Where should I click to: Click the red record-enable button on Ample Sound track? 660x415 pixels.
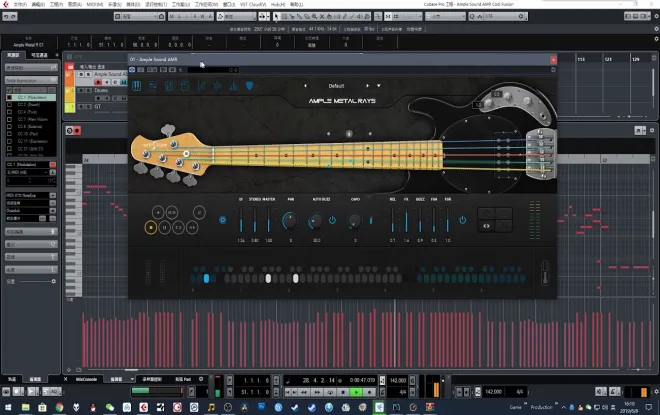point(98,82)
